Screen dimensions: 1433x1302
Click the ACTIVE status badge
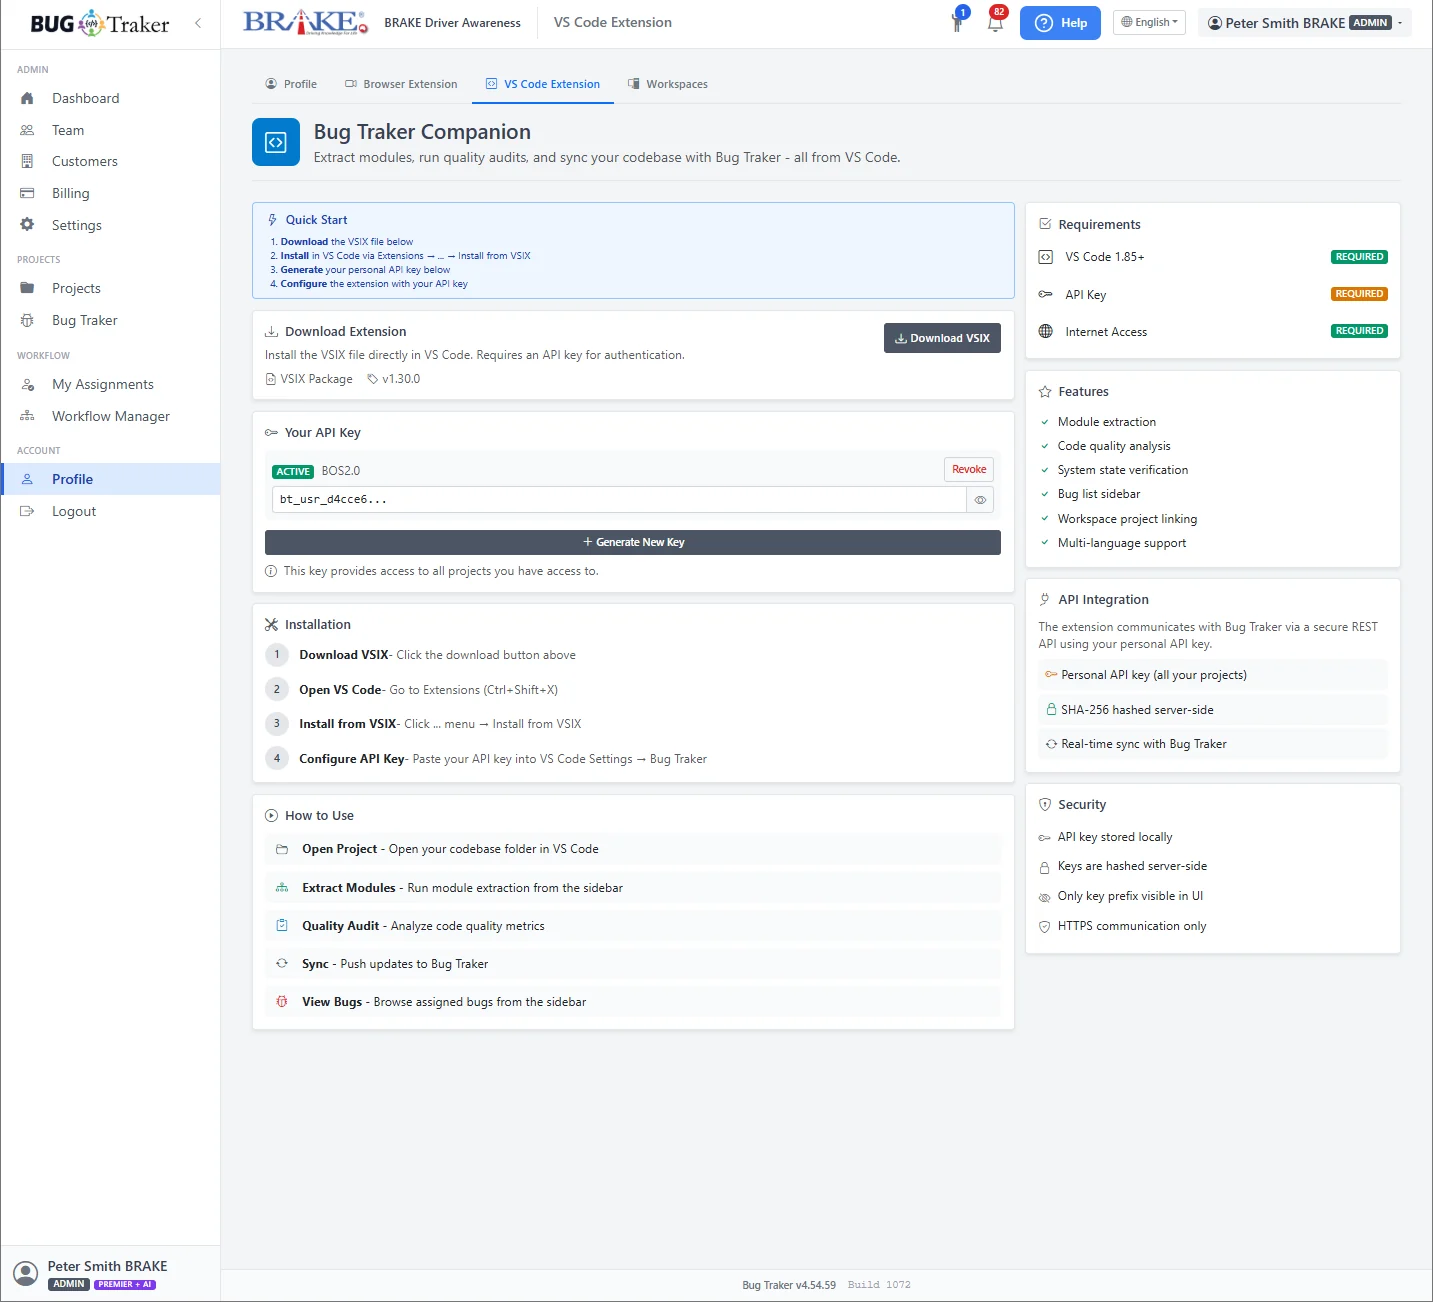(293, 471)
